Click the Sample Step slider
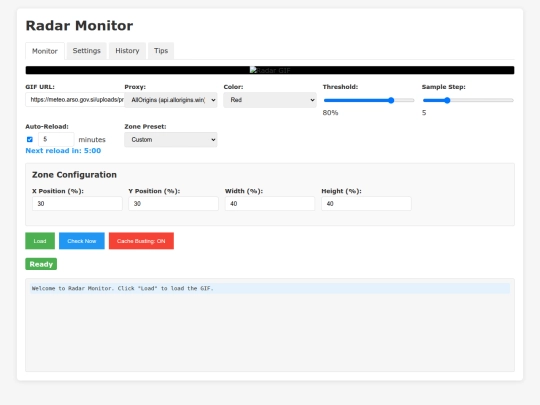Image resolution: width=540 pixels, height=405 pixels. click(468, 100)
